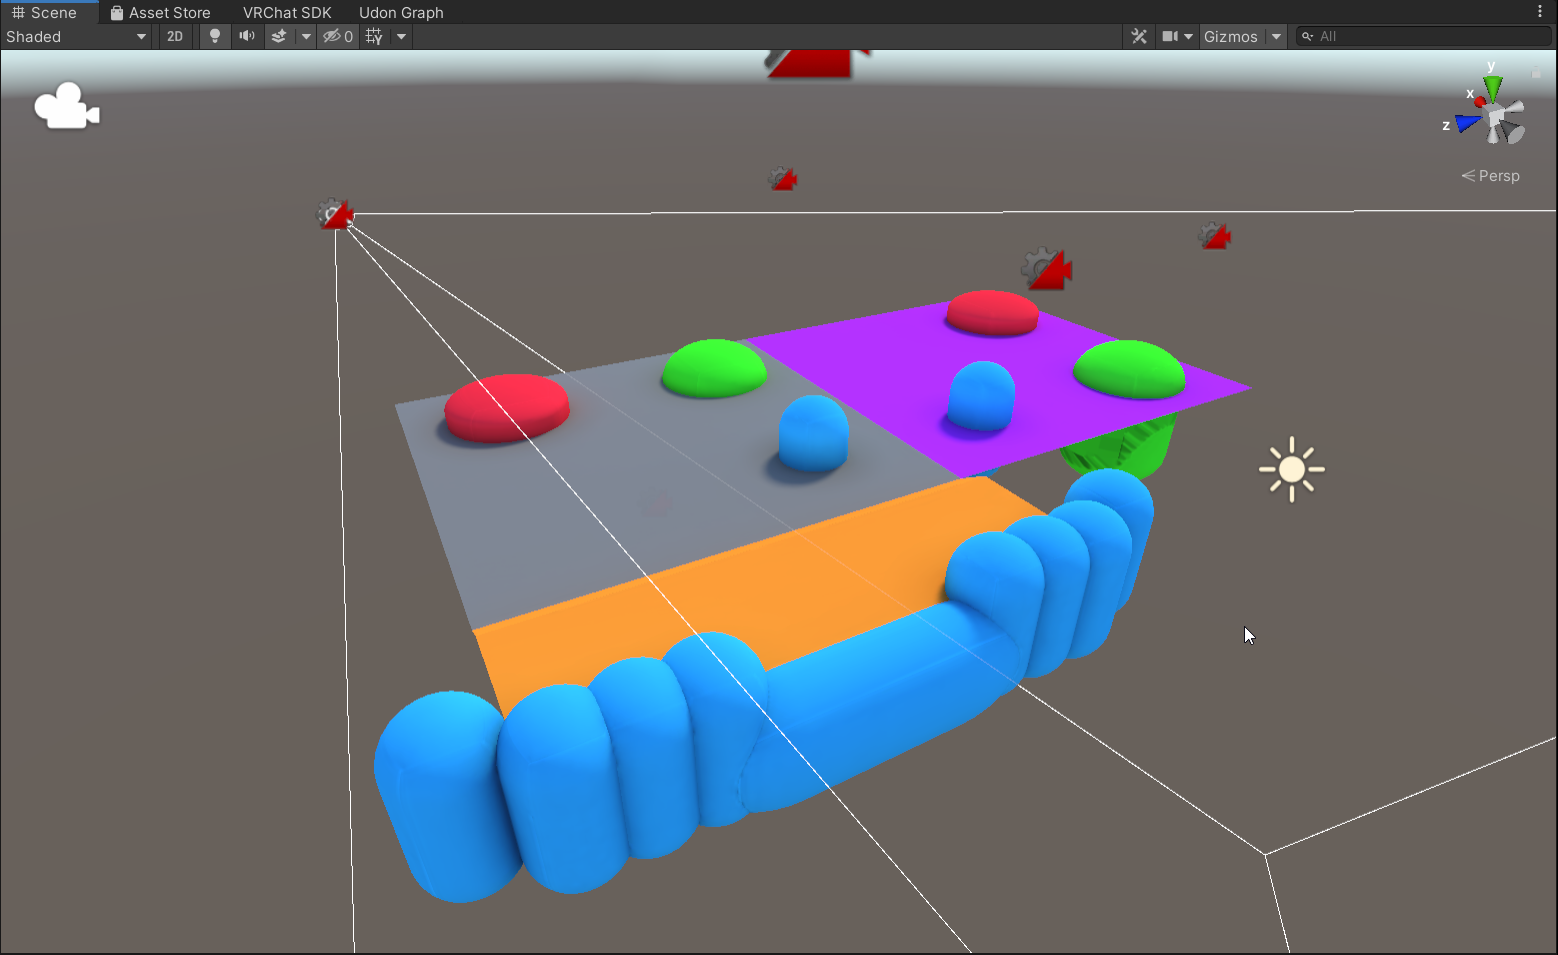Viewport: 1558px width, 955px height.
Task: Expand the grid settings dropdown arrow
Action: pyautogui.click(x=402, y=36)
